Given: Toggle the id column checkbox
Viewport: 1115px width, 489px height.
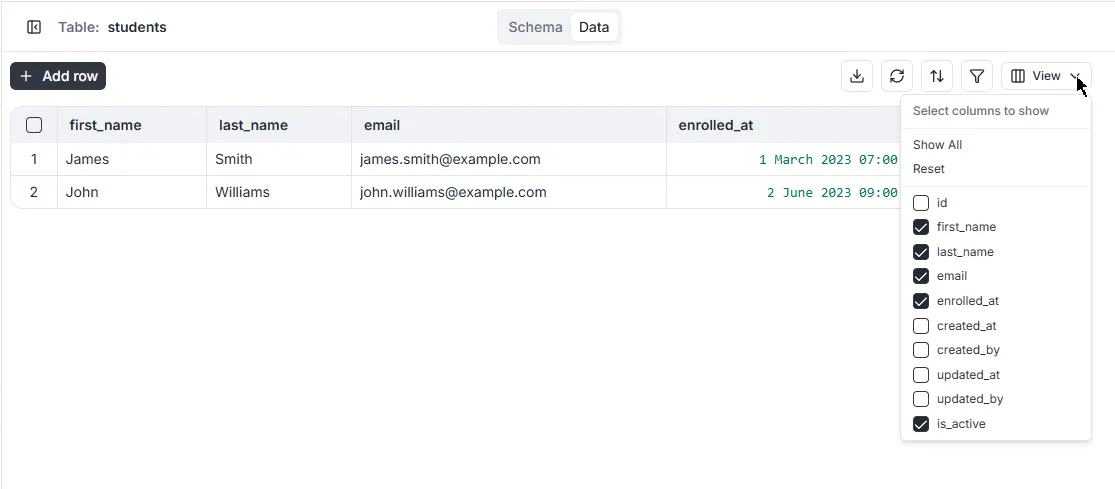Looking at the screenshot, I should click(x=921, y=203).
